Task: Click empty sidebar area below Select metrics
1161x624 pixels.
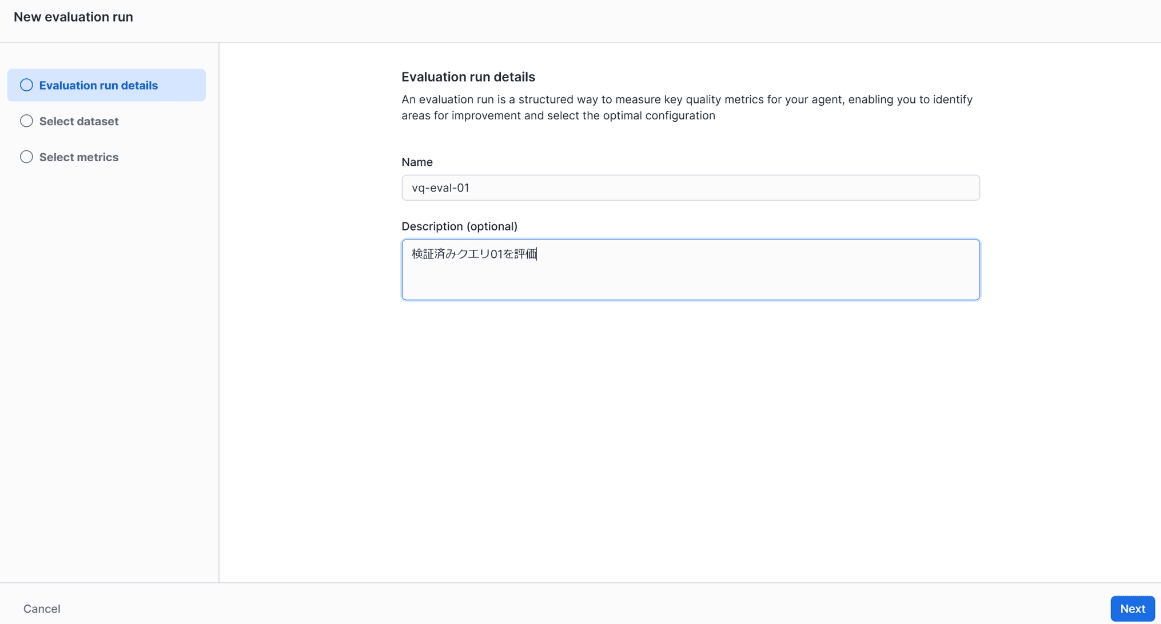Action: [x=109, y=370]
